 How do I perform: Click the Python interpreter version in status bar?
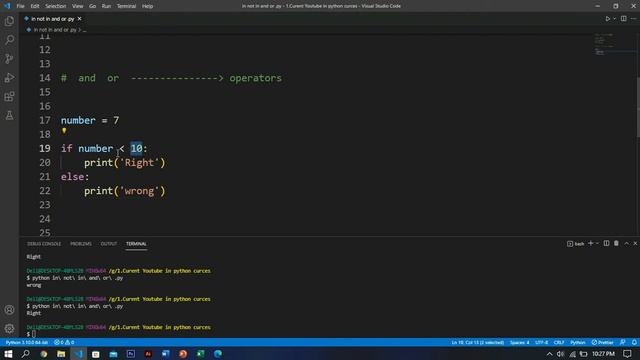[27, 342]
